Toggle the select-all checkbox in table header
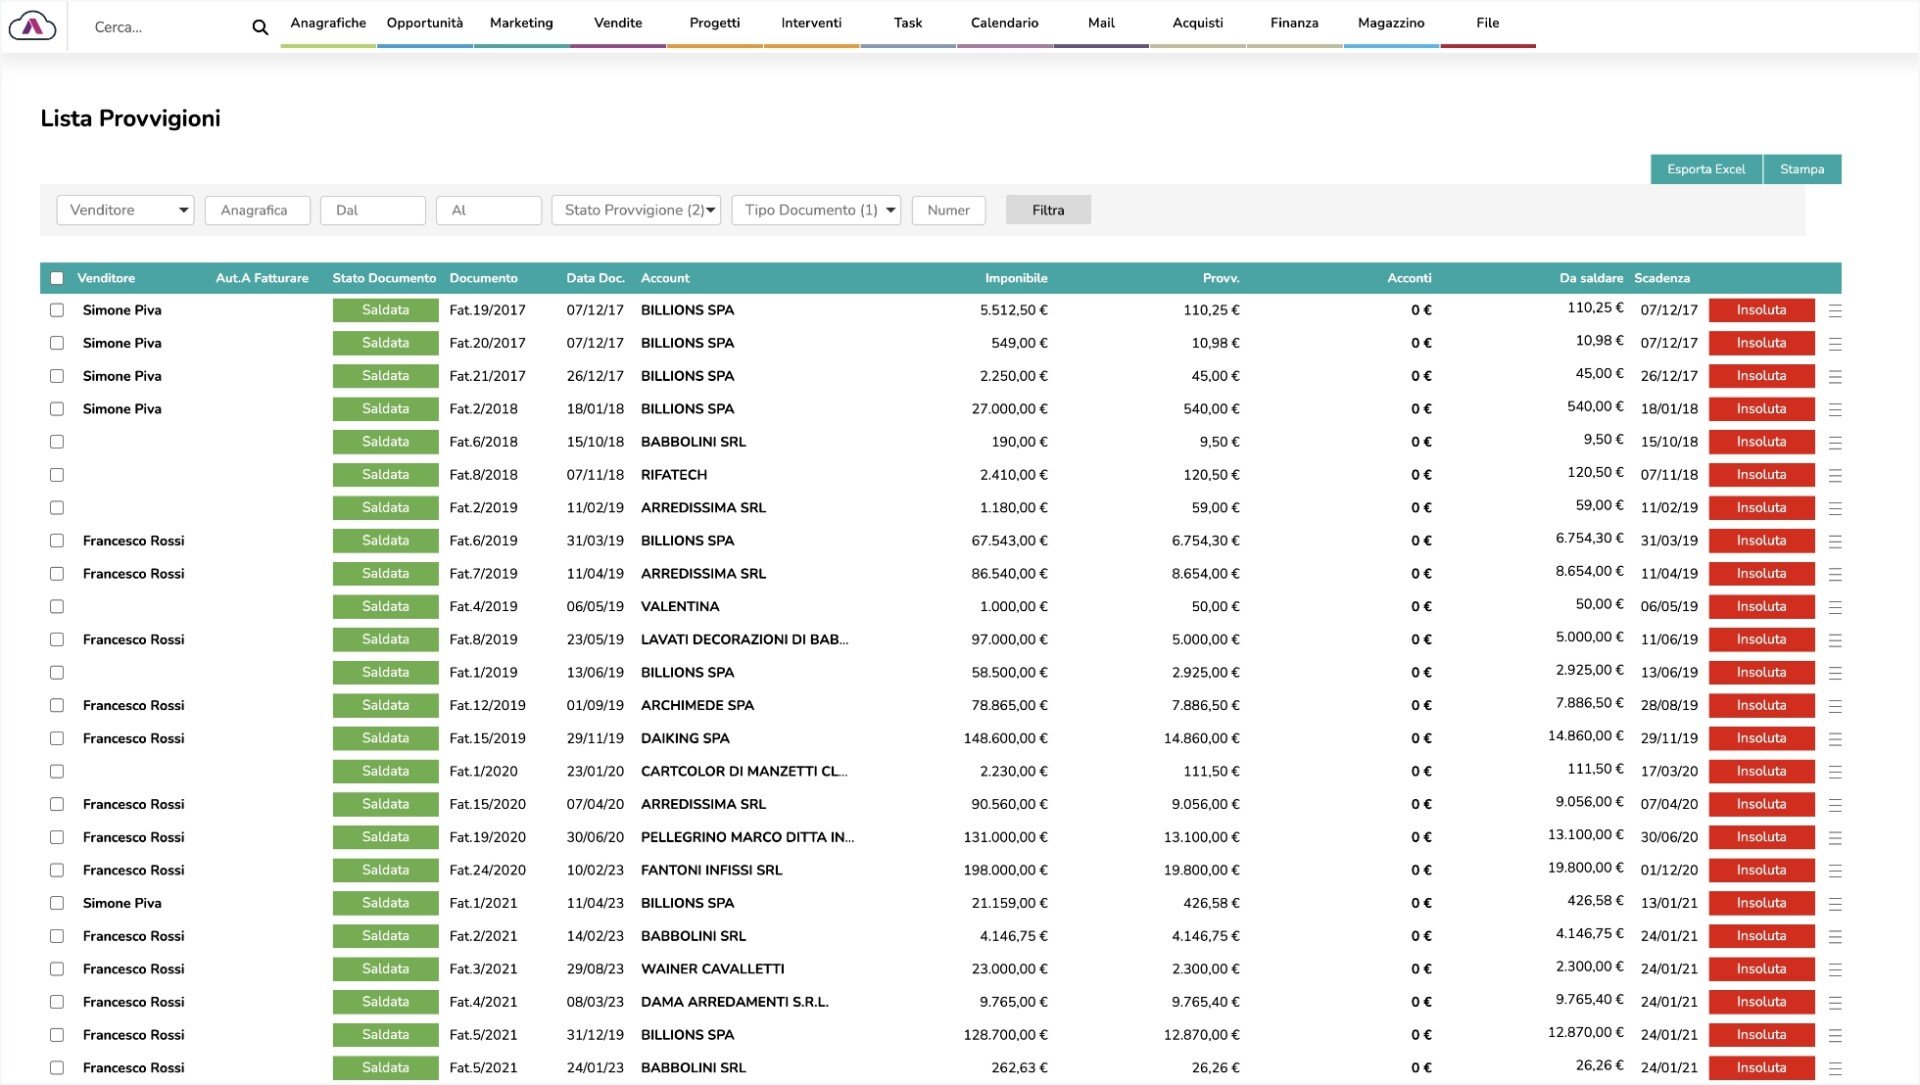1920x1085 pixels. click(x=57, y=278)
